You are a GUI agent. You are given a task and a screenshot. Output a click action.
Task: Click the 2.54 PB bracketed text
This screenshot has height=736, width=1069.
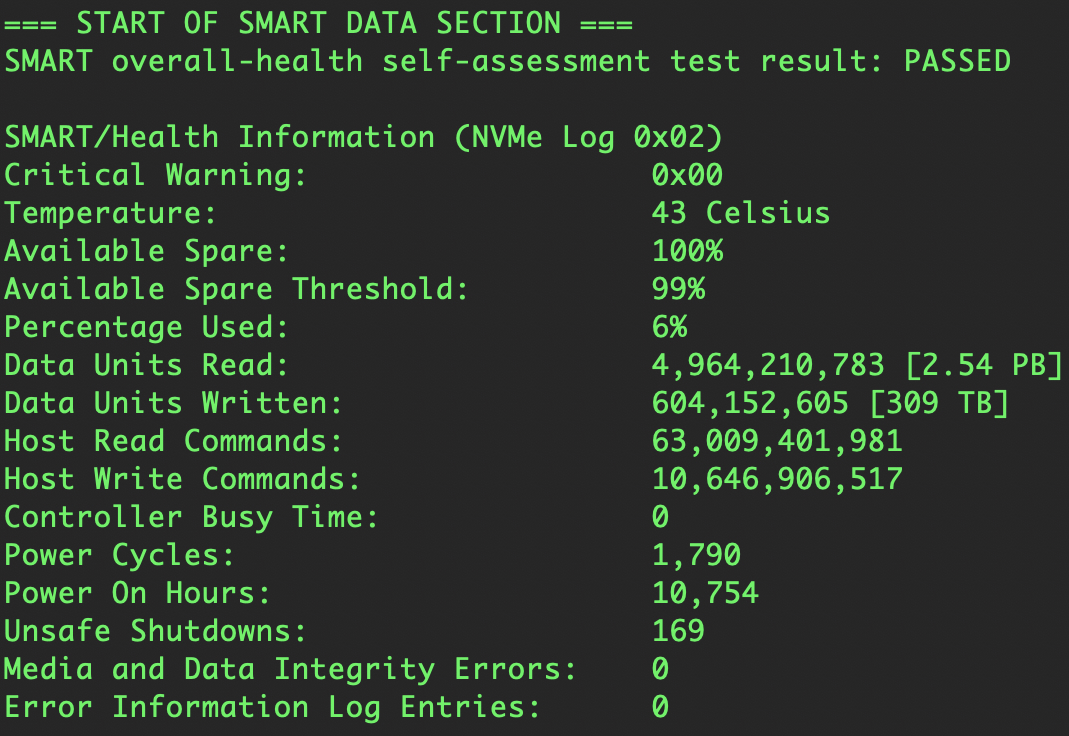pos(984,365)
